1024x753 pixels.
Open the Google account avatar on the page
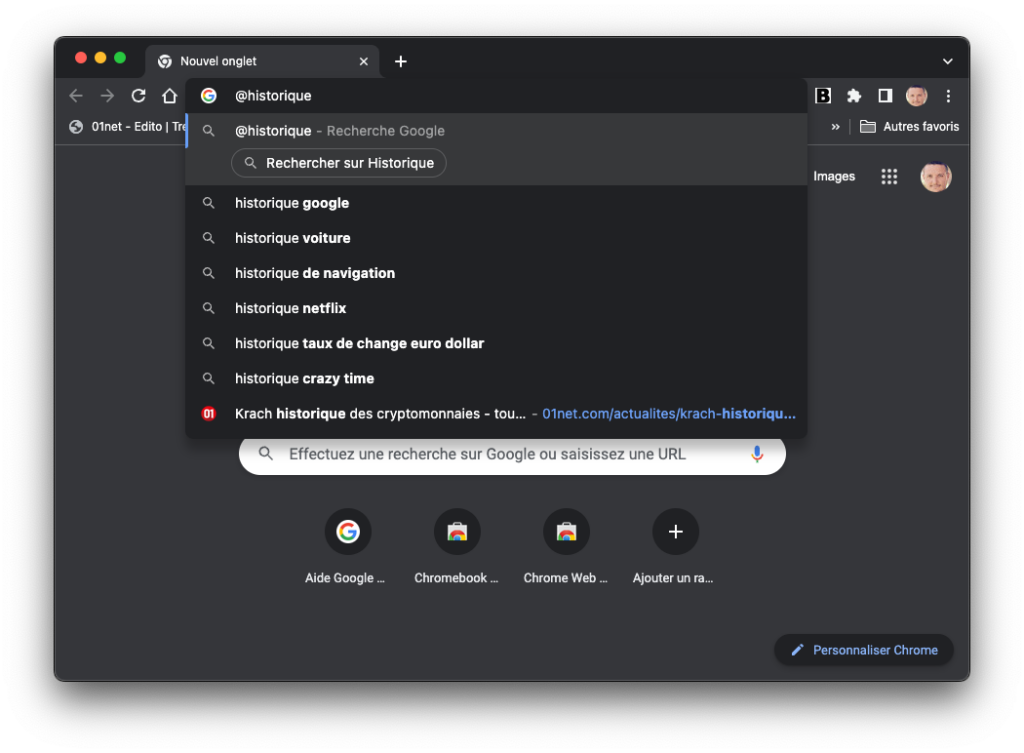coord(935,176)
